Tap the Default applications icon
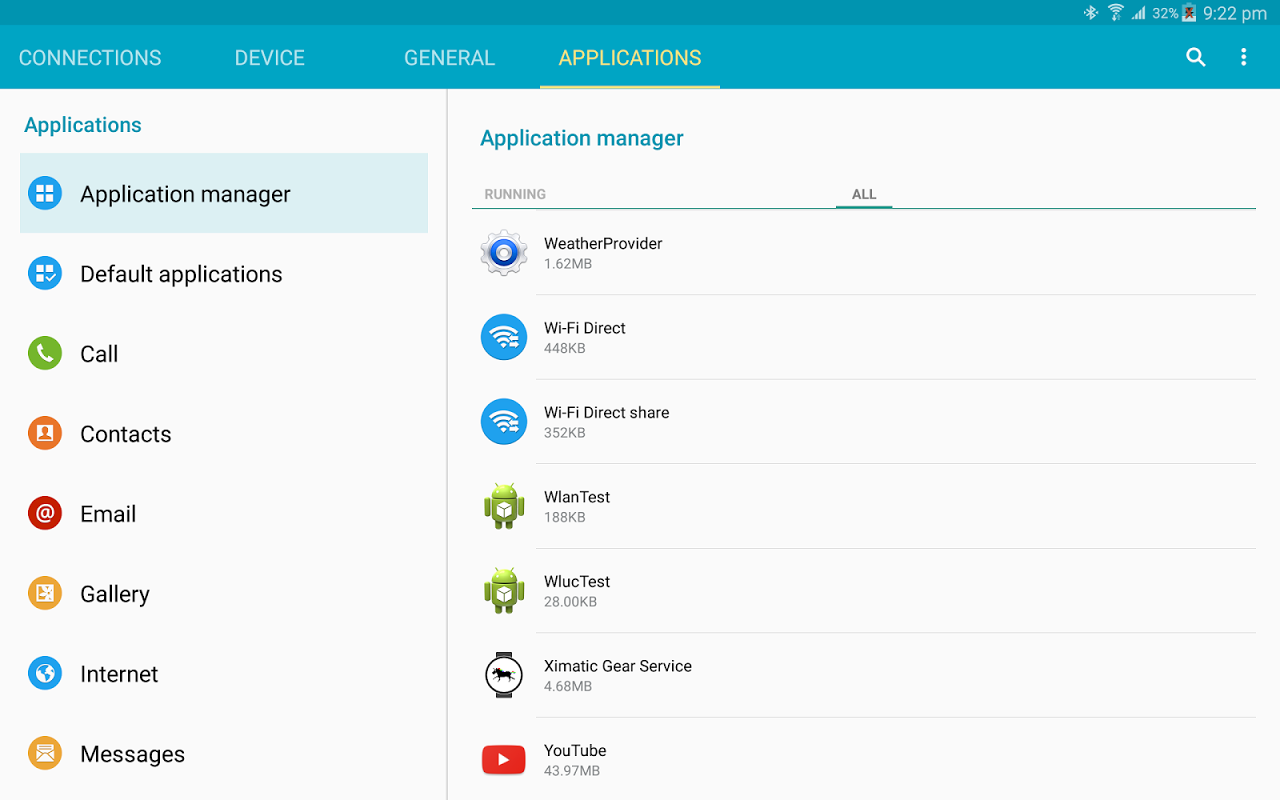 (x=45, y=273)
